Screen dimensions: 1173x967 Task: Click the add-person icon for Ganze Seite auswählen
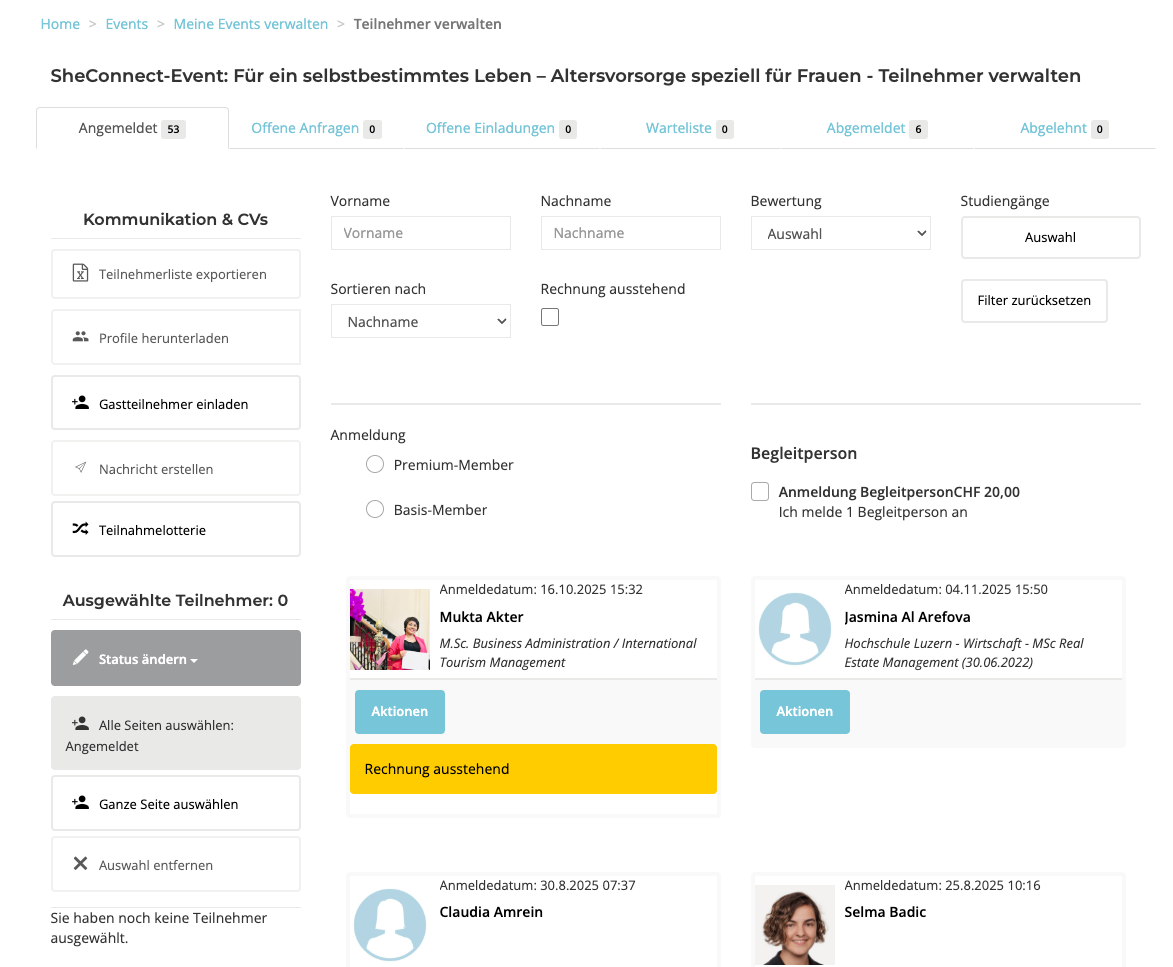(x=81, y=804)
